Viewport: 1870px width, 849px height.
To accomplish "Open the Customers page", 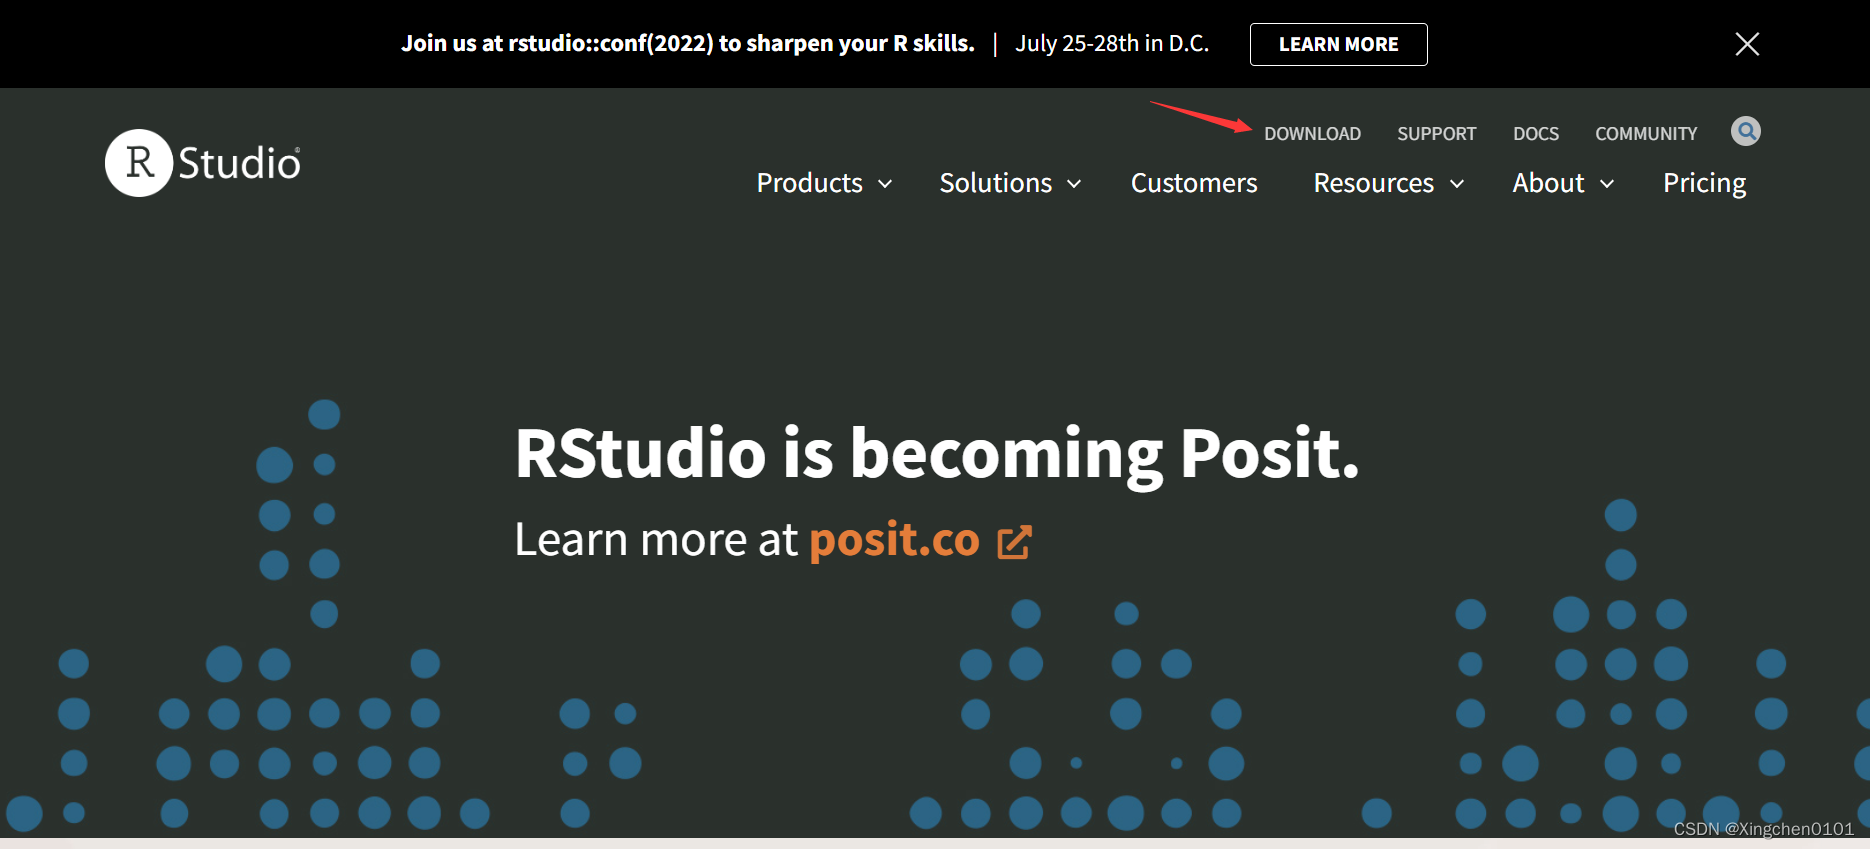I will (x=1194, y=183).
